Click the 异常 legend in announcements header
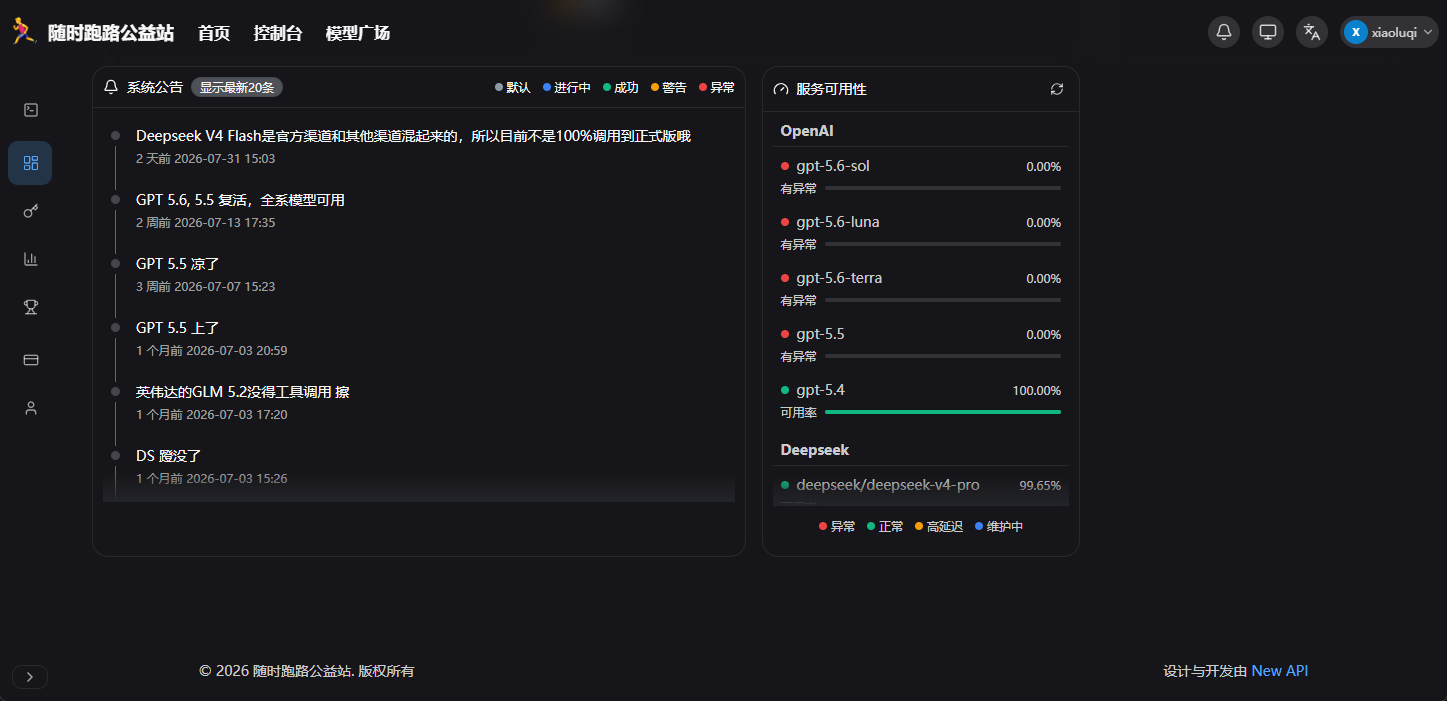 [717, 87]
